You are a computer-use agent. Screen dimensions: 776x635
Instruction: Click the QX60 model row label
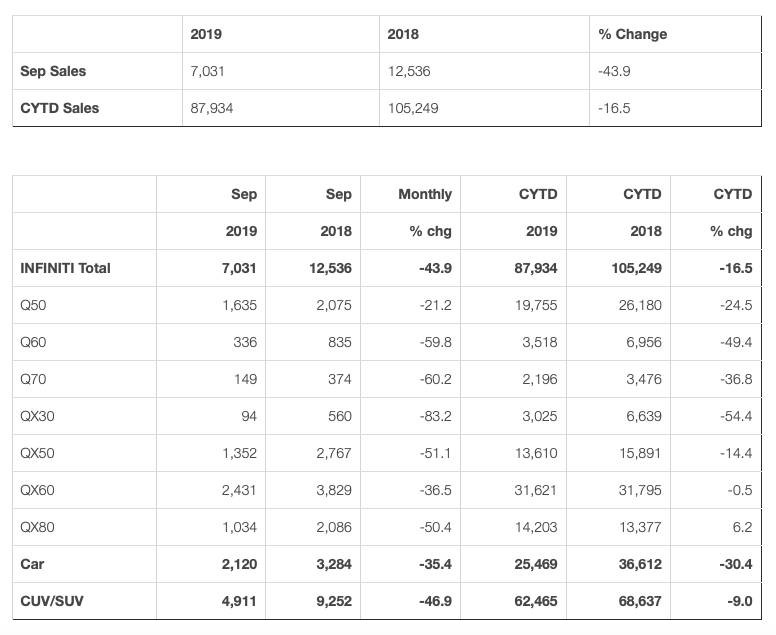(x=37, y=490)
